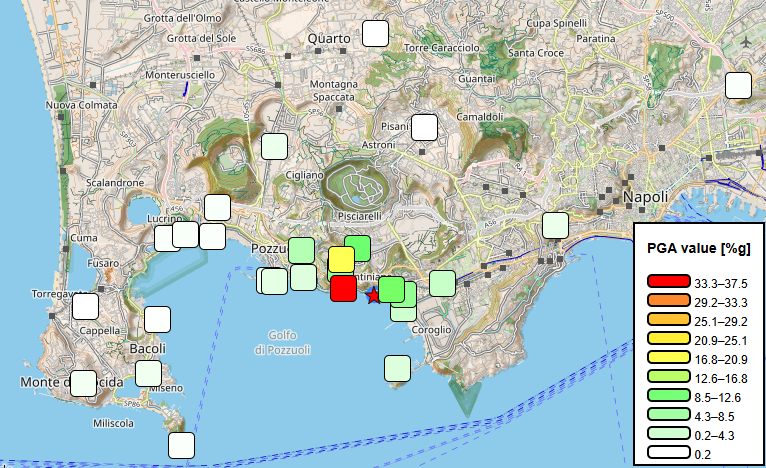Image resolution: width=766 pixels, height=468 pixels.
Task: Select the red PGA station square
Action: pyautogui.click(x=343, y=288)
